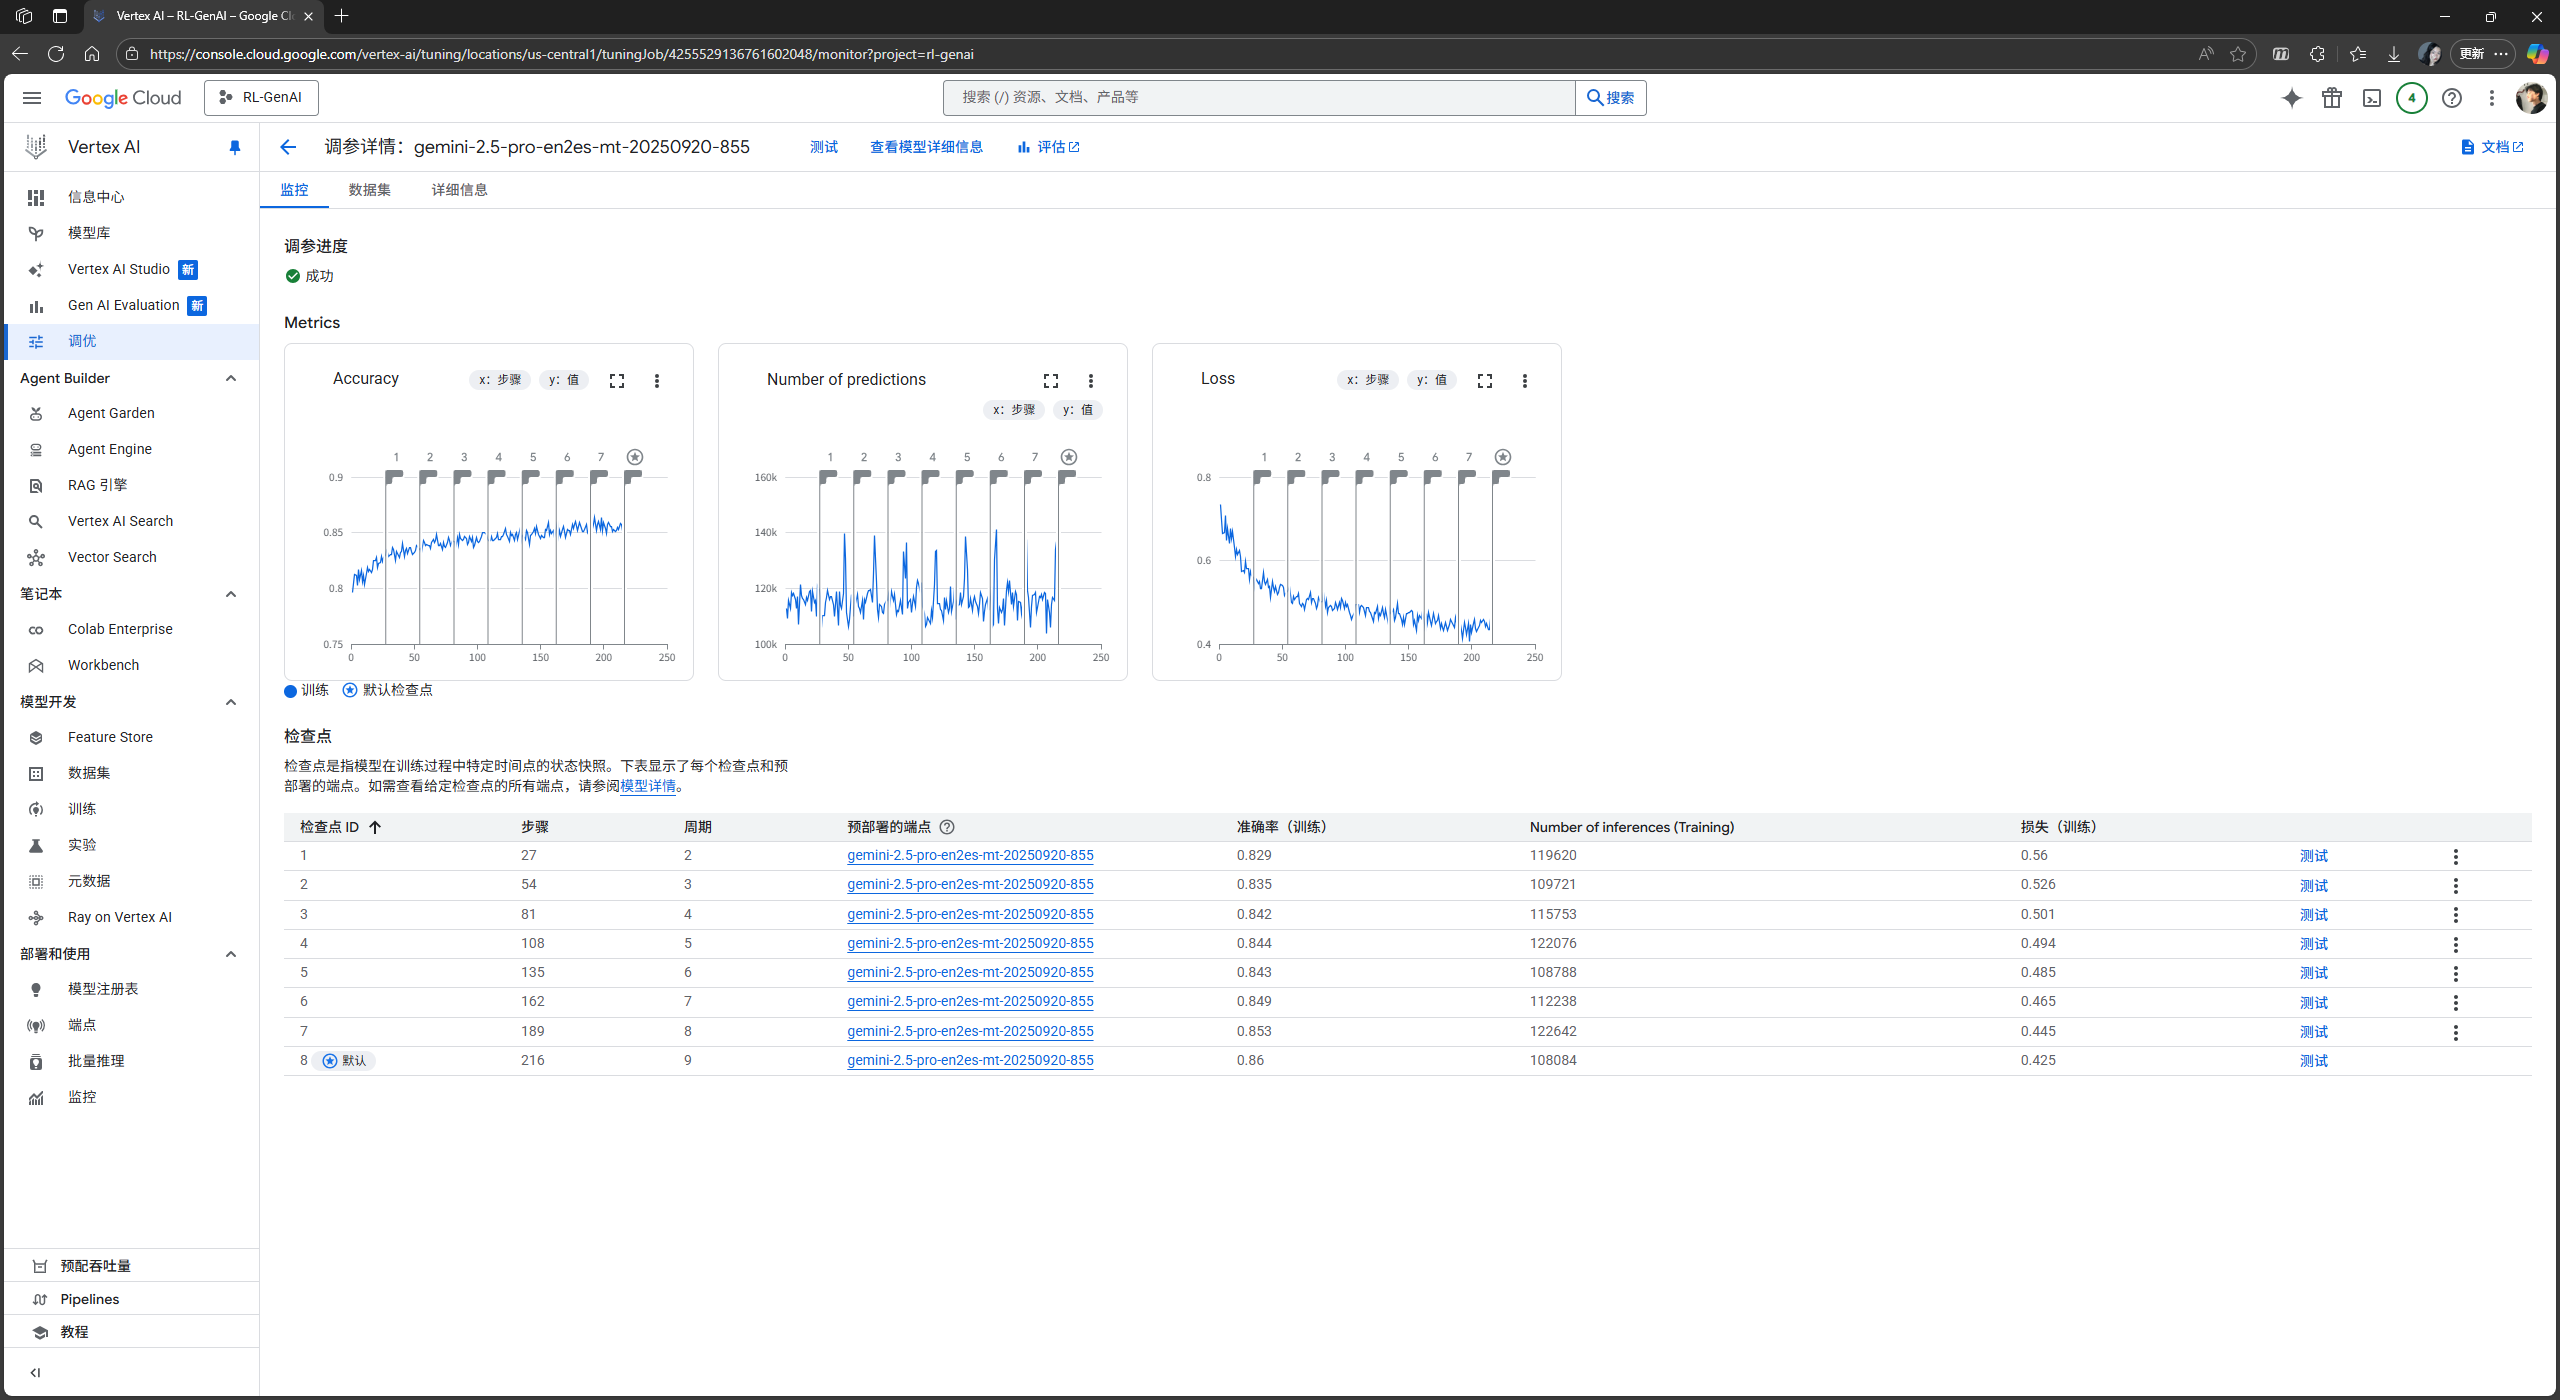This screenshot has width=2560, height=1400.
Task: Go back with the arrow beside 调参详情
Action: point(288,147)
